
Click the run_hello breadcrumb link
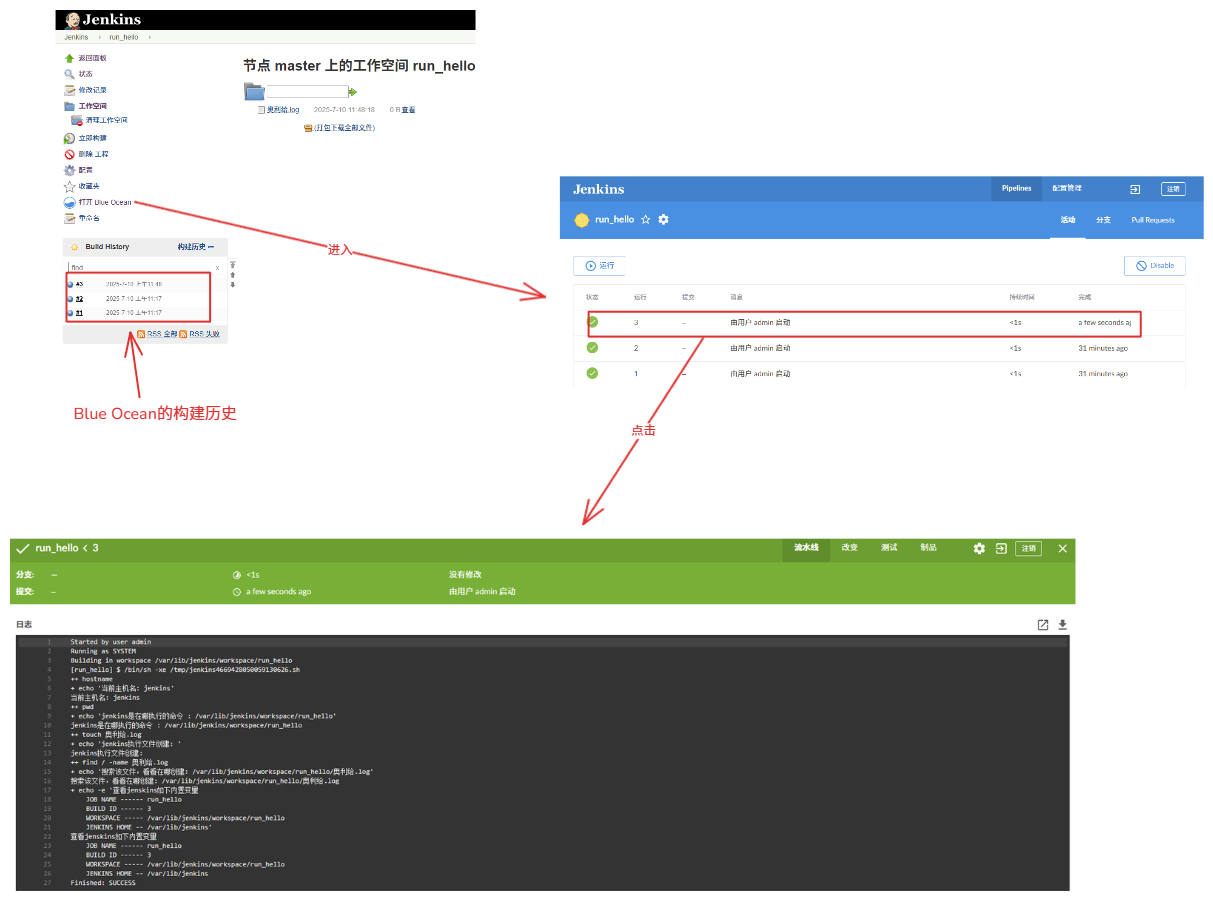pos(123,37)
